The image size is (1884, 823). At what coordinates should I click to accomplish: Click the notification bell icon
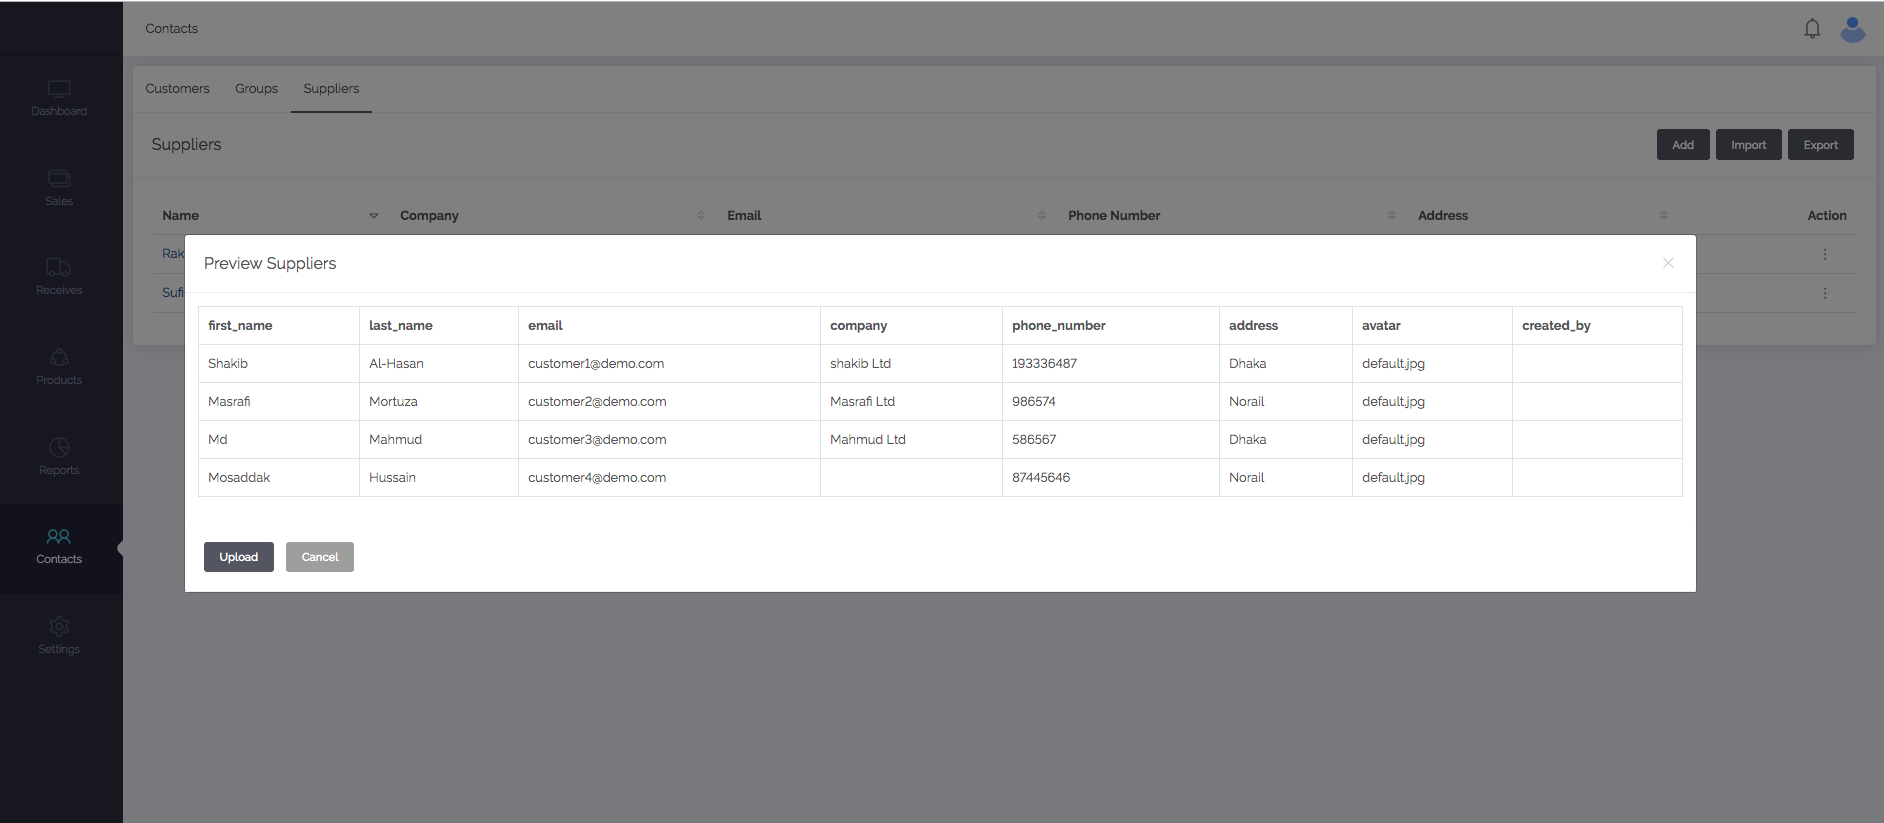(1812, 29)
